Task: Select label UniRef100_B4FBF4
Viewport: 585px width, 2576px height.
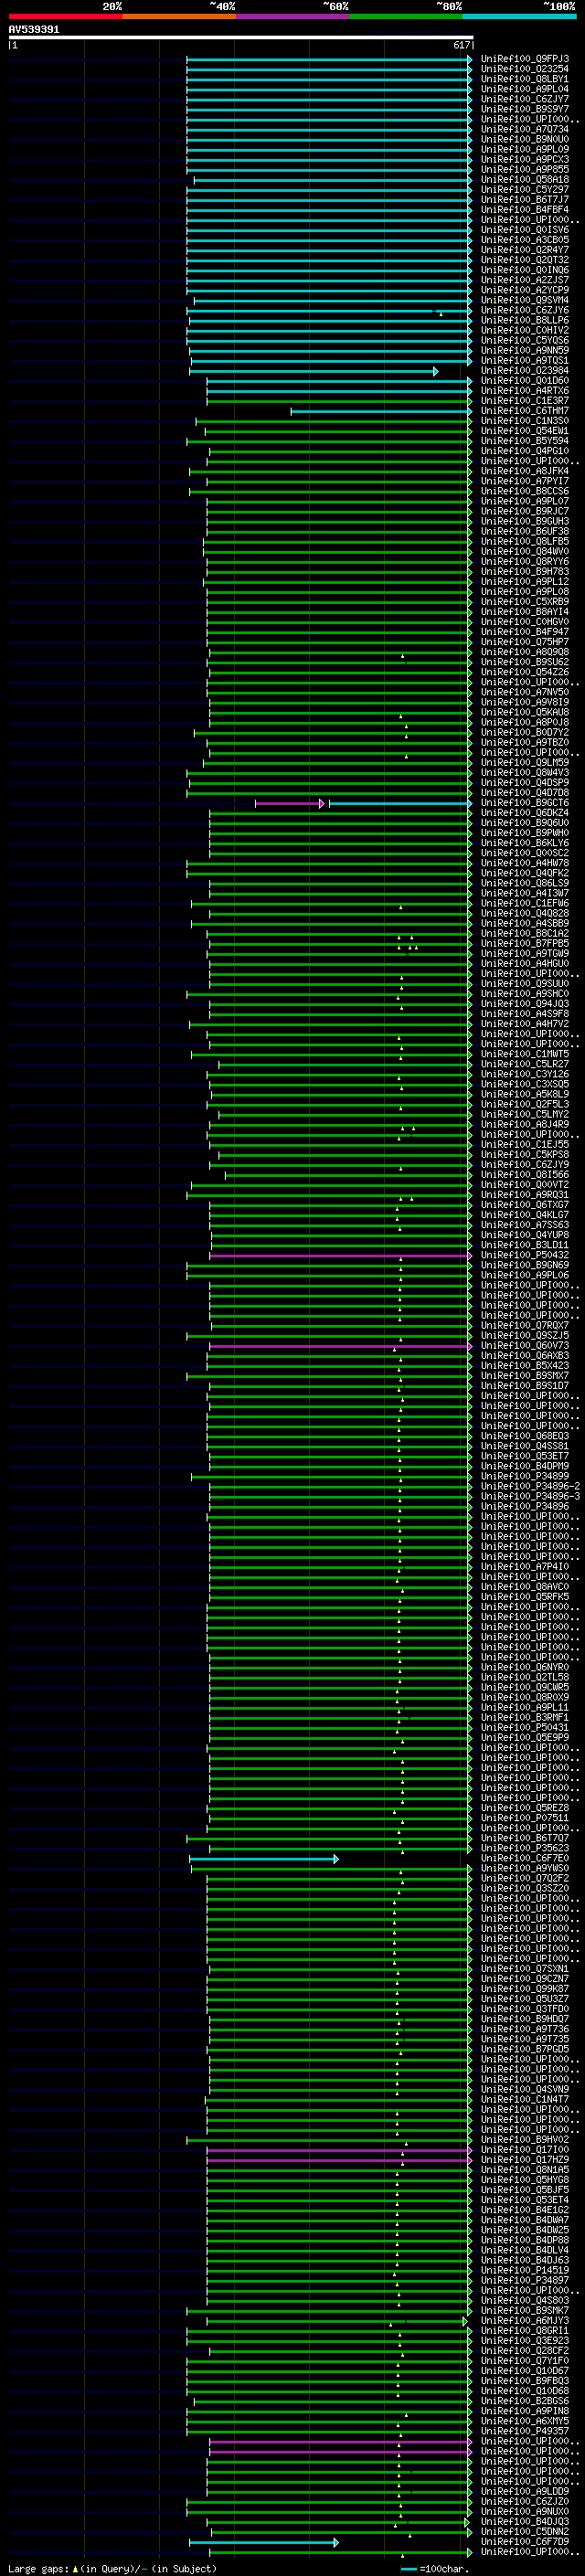Action: tap(524, 210)
